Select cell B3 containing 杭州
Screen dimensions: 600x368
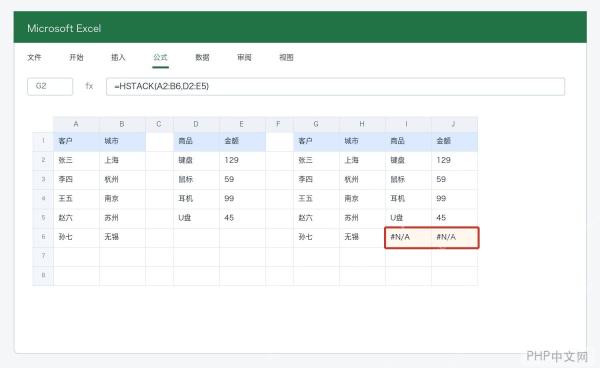122,179
